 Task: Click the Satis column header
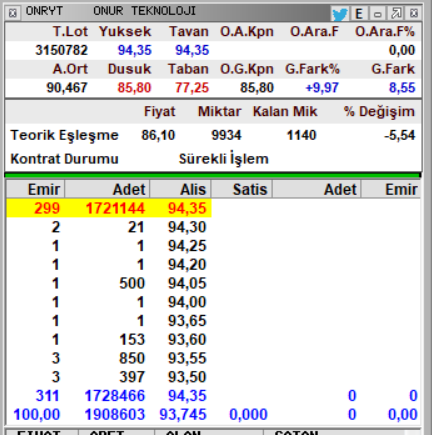[x=242, y=189]
